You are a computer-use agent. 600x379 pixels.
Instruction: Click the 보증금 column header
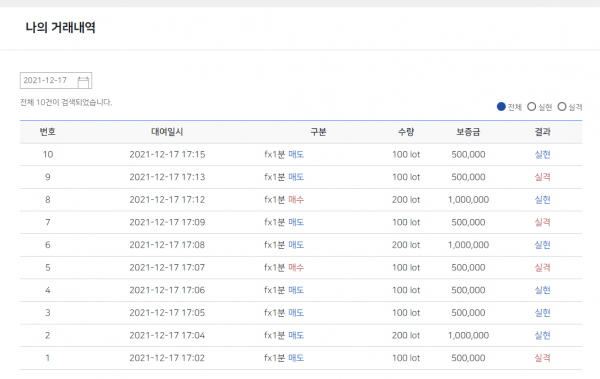pos(468,132)
